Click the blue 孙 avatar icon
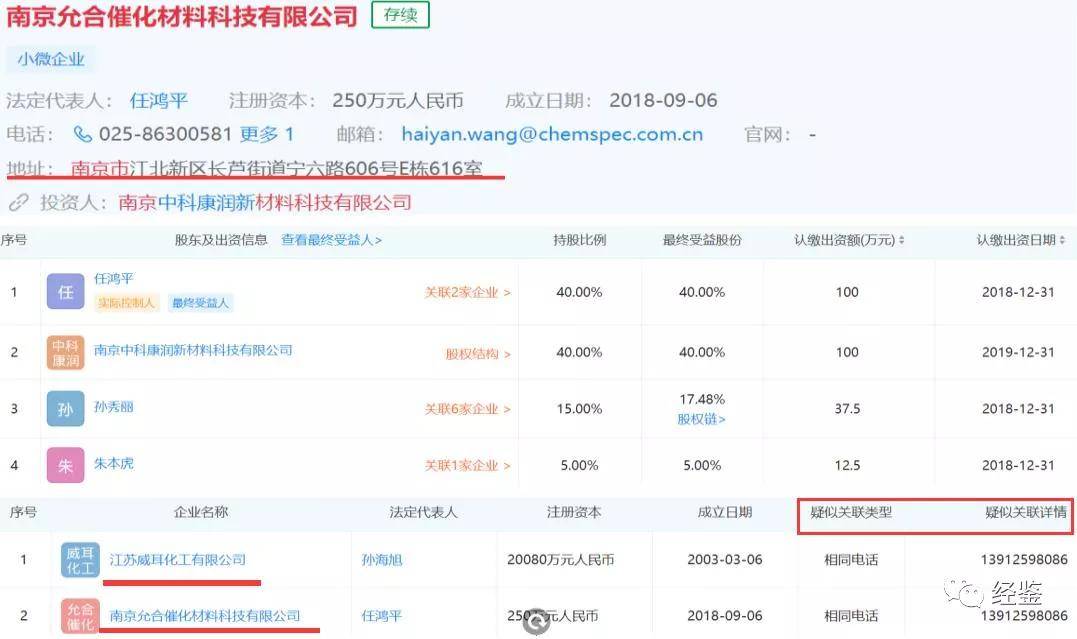 point(65,408)
